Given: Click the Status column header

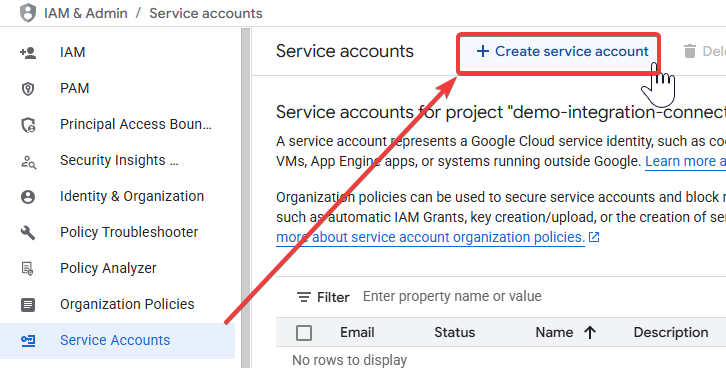Looking at the screenshot, I should (454, 332).
